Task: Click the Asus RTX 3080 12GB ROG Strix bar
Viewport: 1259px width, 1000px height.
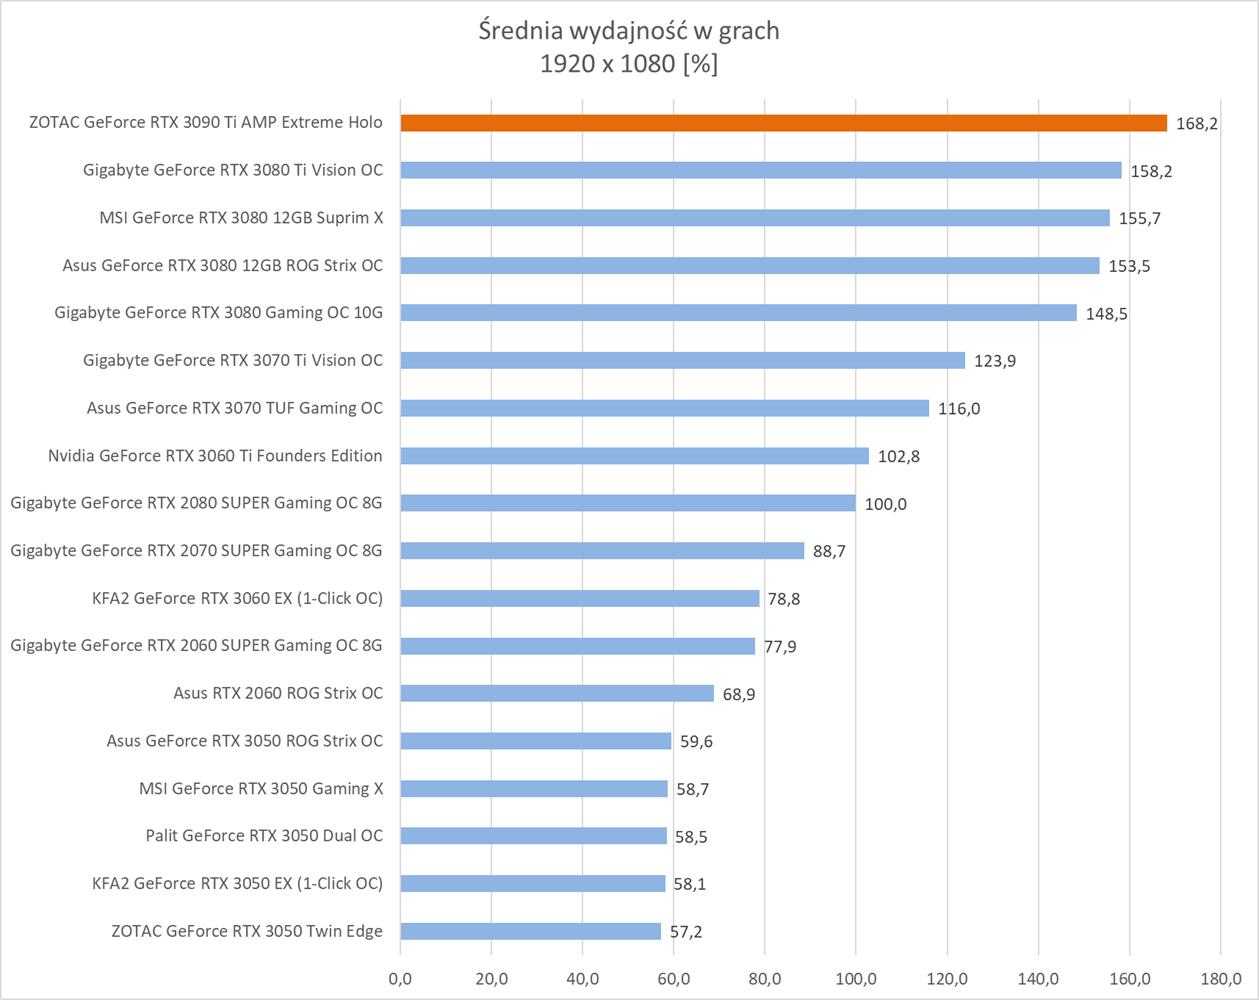Action: tap(749, 266)
